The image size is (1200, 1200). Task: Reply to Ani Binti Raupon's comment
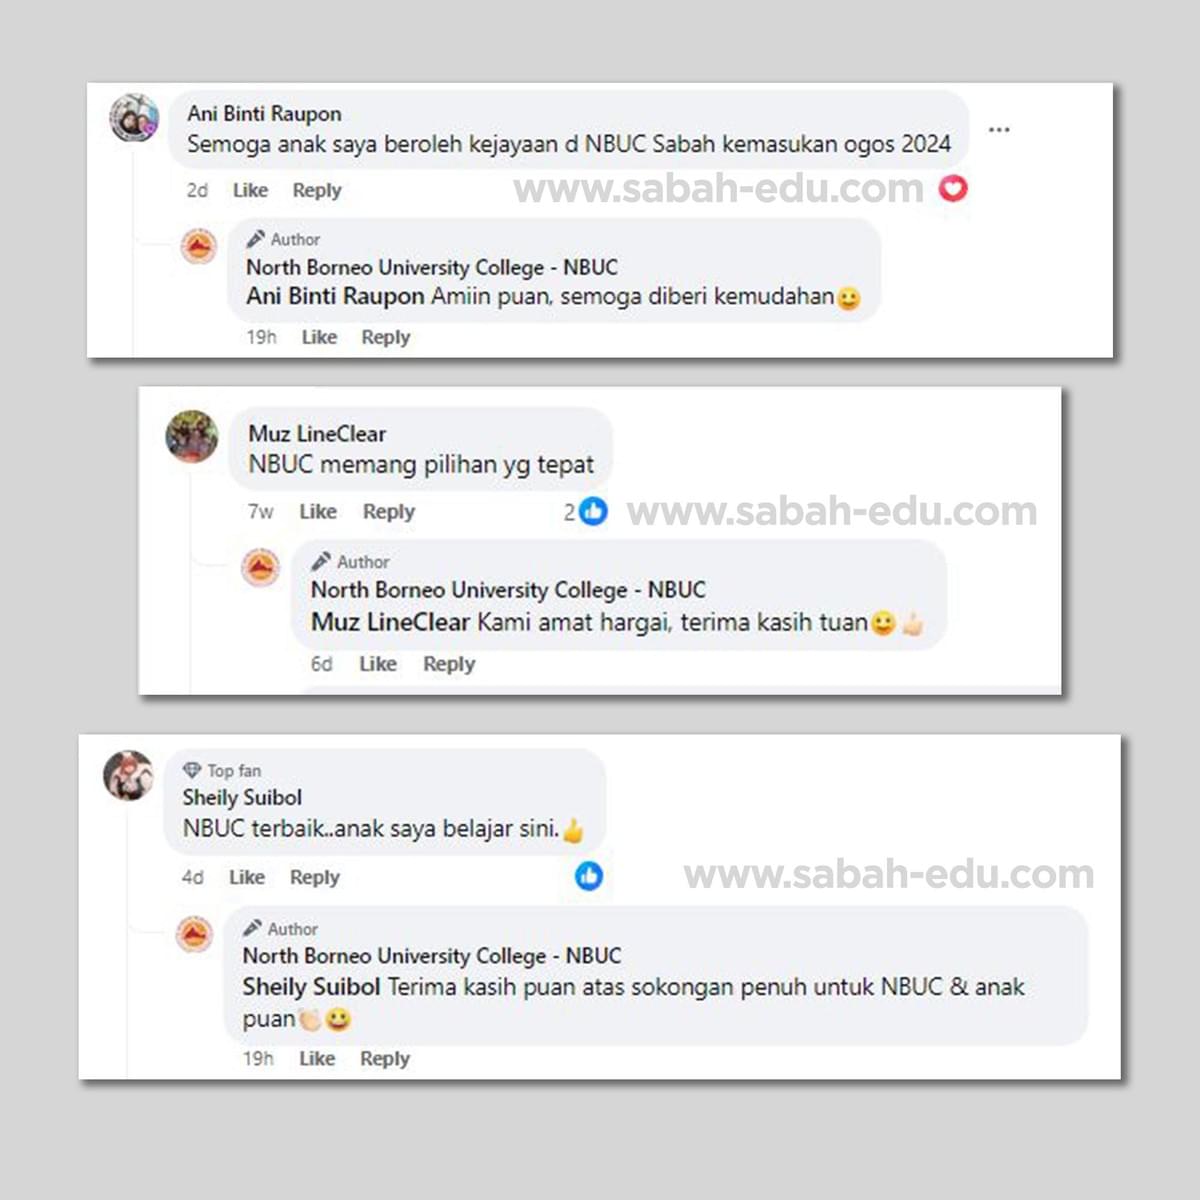coord(317,190)
